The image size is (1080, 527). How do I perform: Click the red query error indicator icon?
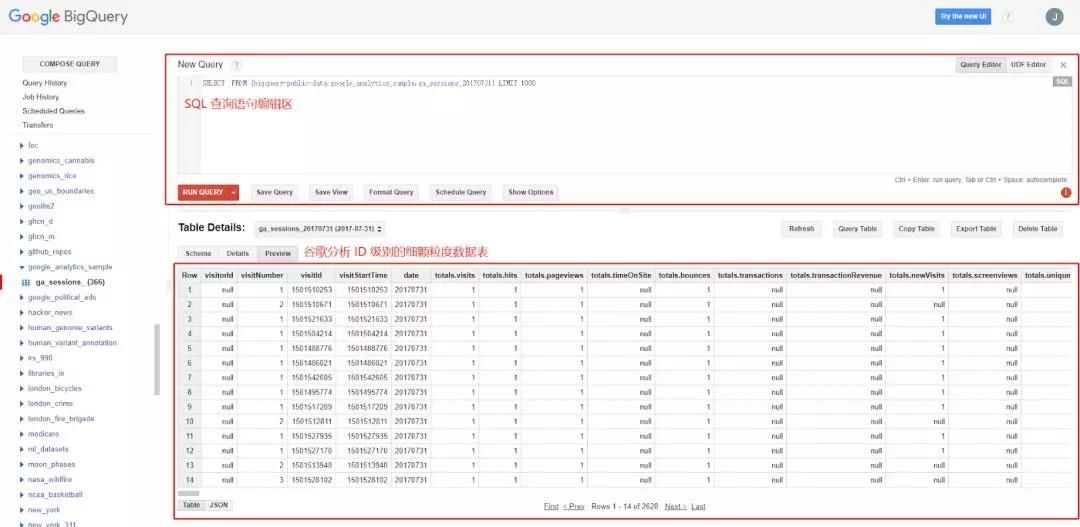coord(1066,192)
